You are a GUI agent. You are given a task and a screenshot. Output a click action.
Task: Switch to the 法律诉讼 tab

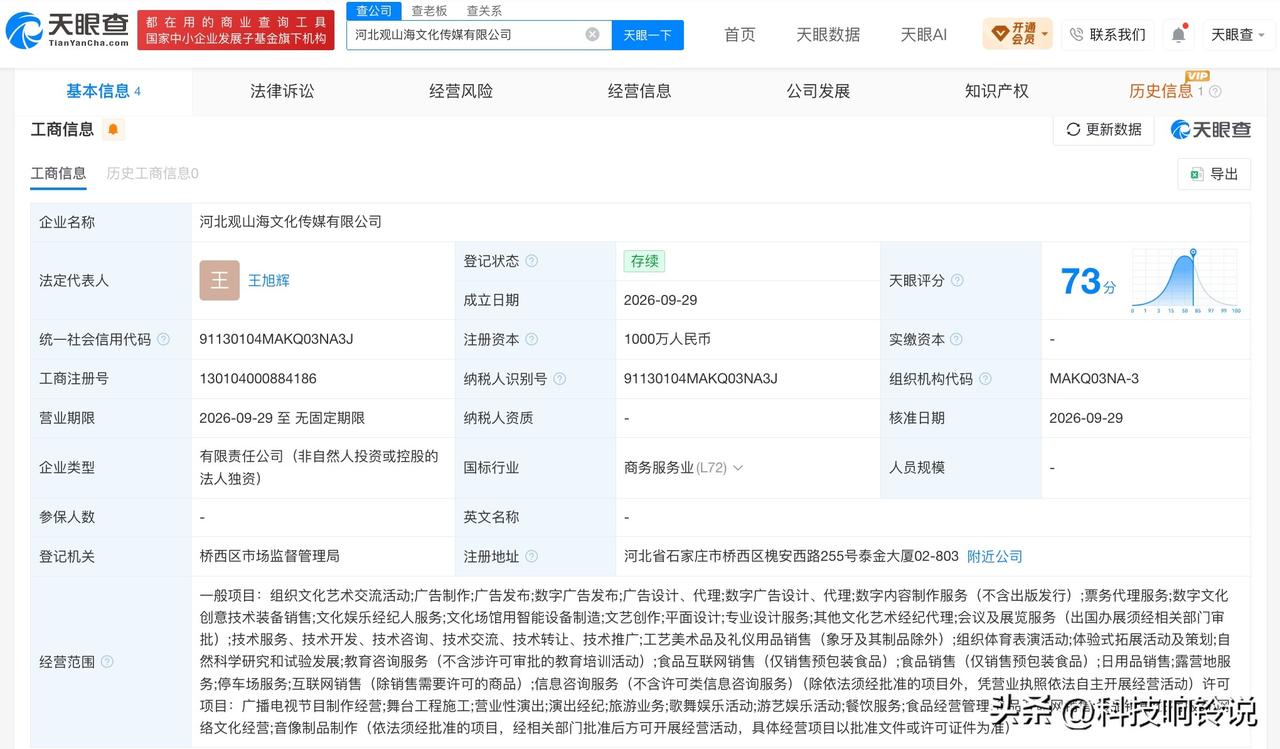click(x=282, y=91)
